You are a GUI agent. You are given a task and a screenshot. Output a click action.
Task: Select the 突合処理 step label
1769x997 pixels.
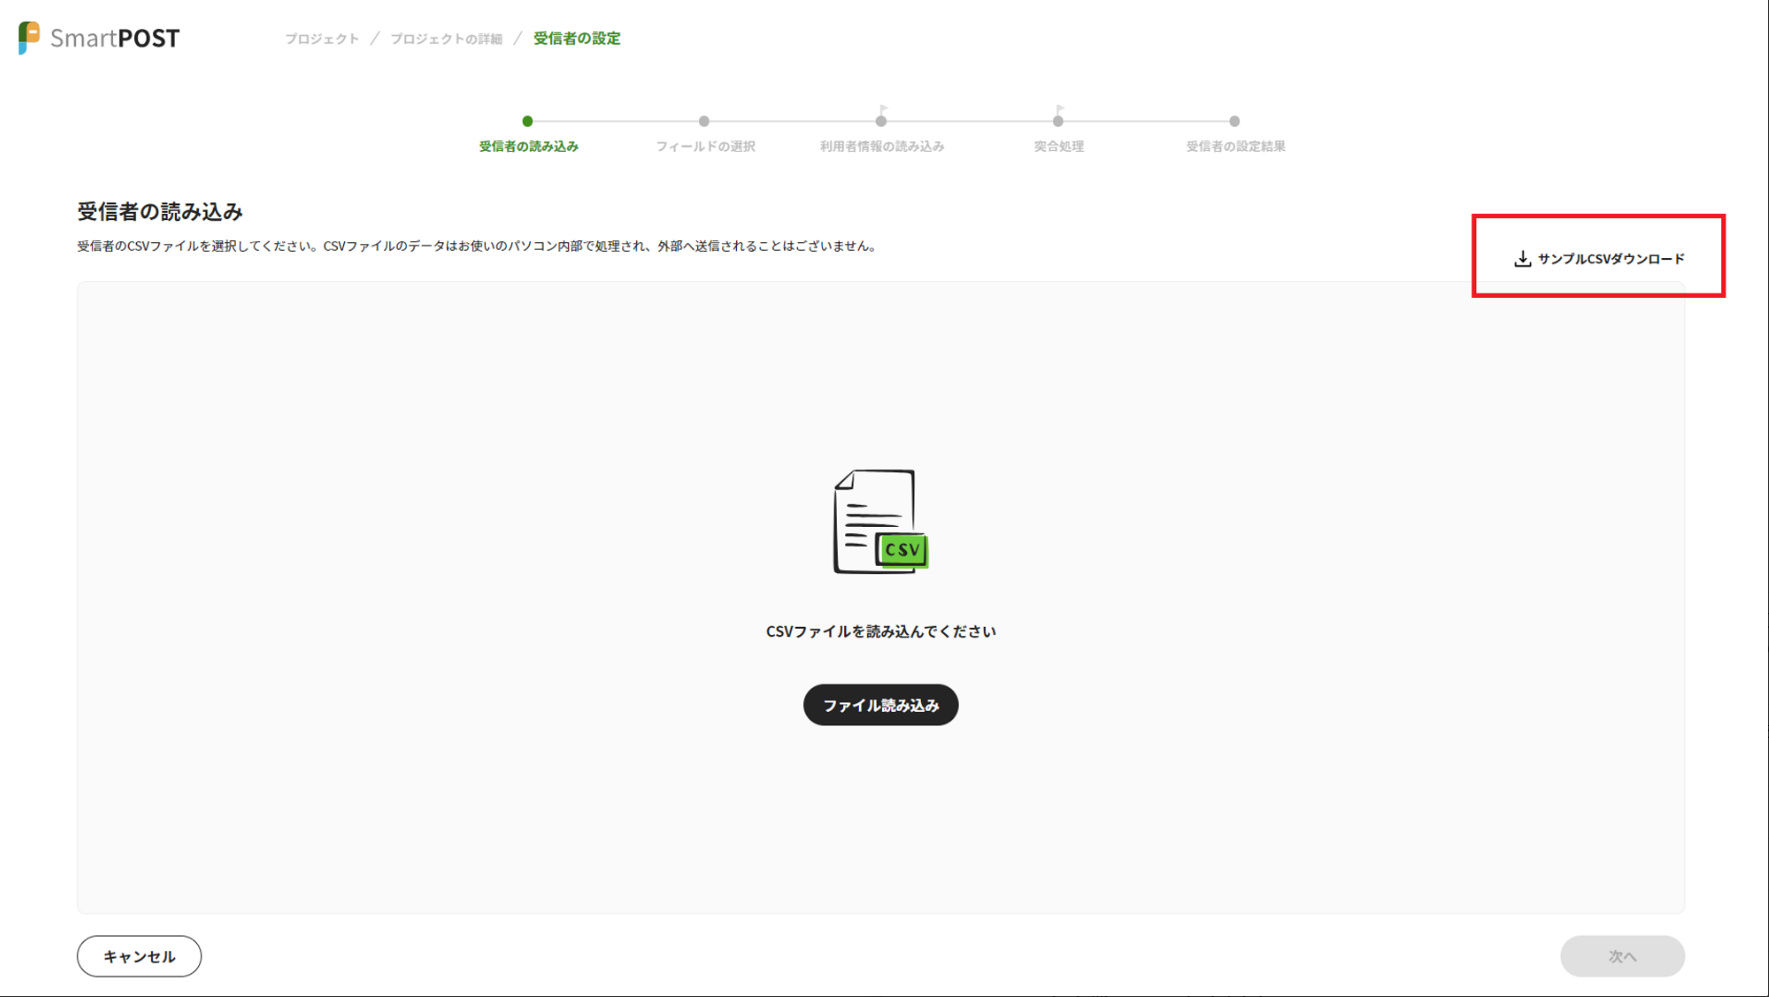coord(1058,146)
